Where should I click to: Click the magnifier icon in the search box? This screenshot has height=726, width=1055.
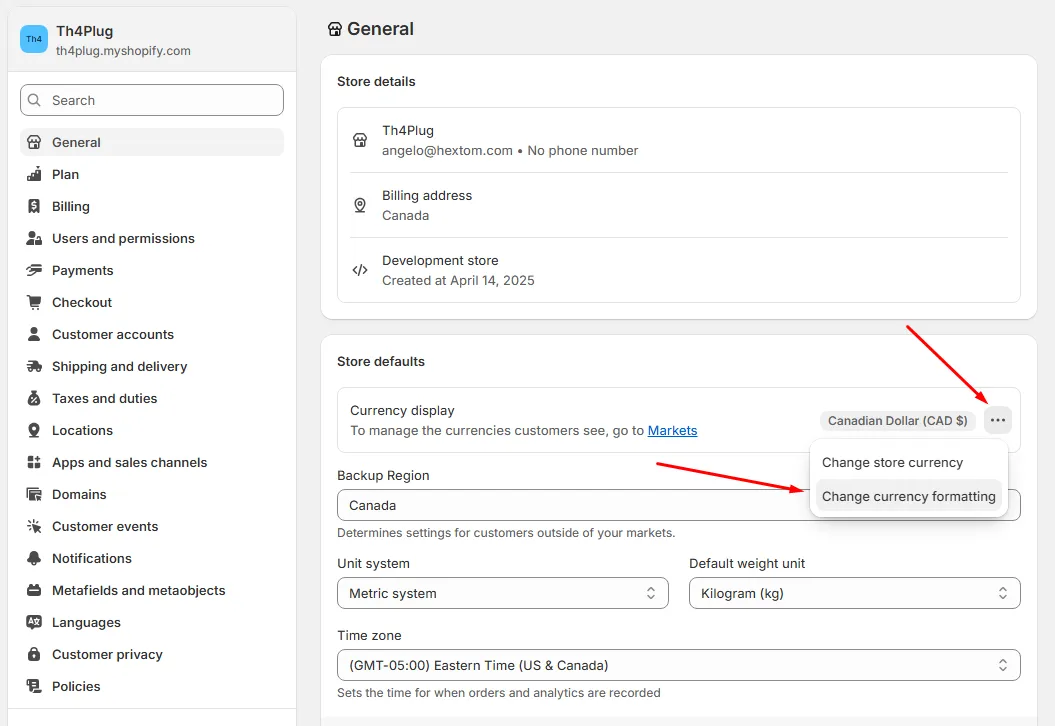tap(34, 100)
